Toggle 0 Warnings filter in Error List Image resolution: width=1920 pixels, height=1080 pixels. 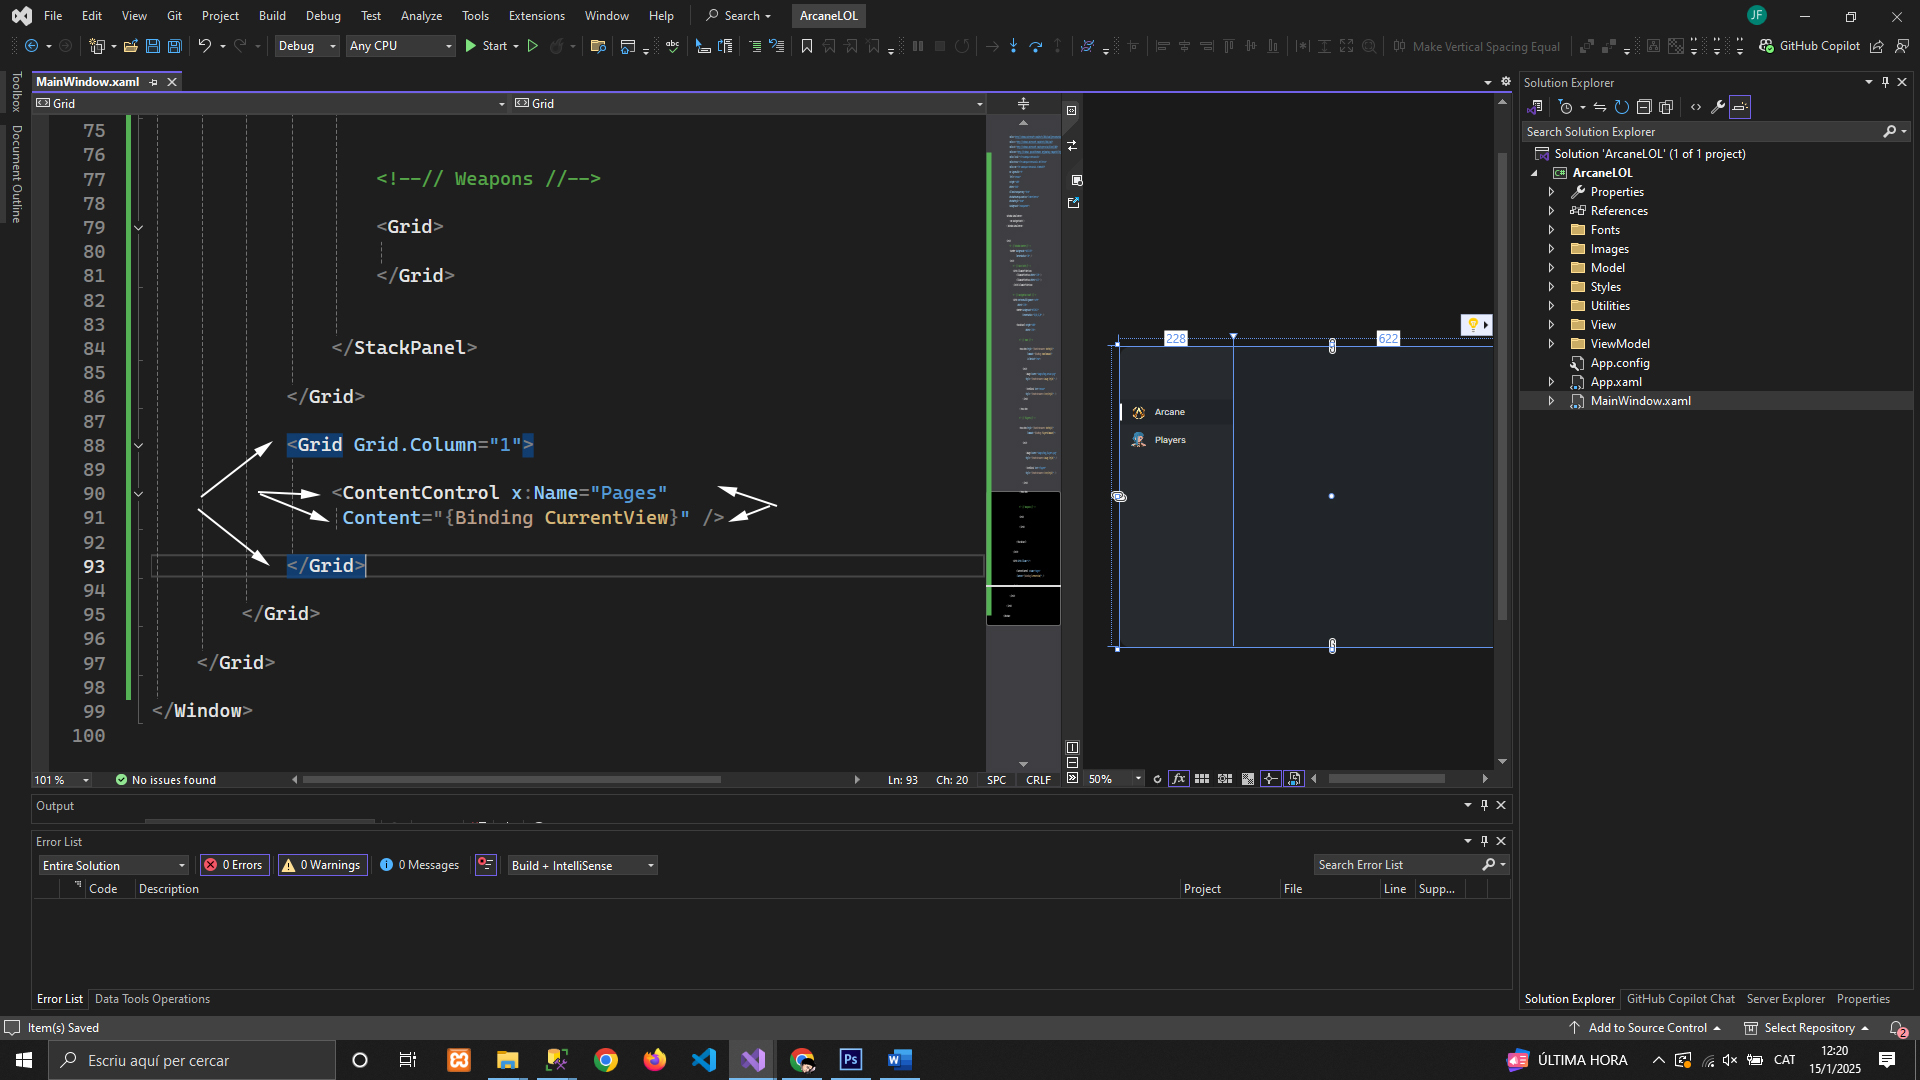322,865
